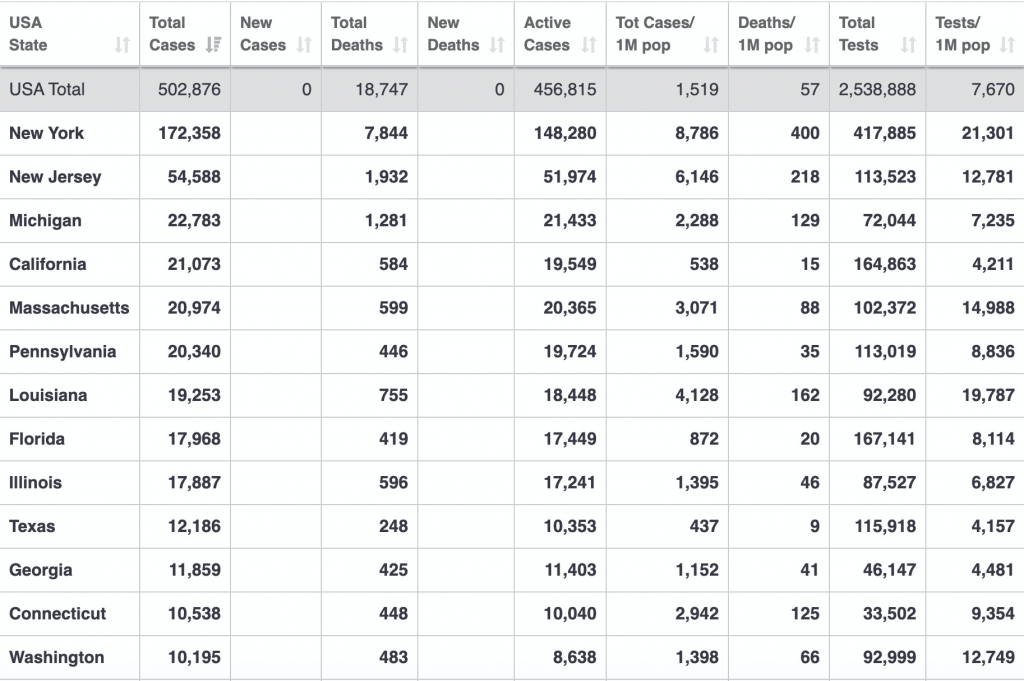Screen dimensions: 1024x681
Task: Click sort icon for Deaths/1M pop
Action: [x=812, y=45]
